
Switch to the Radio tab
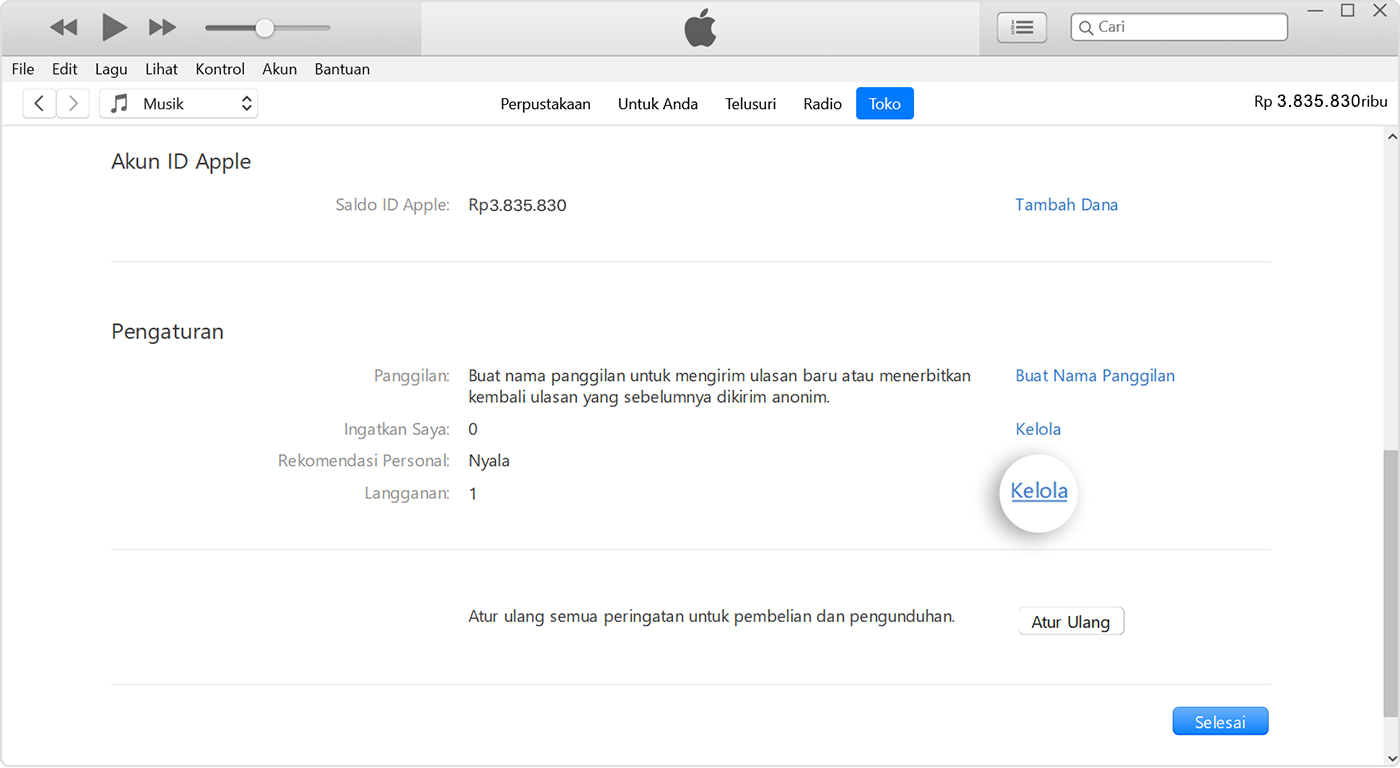click(823, 104)
